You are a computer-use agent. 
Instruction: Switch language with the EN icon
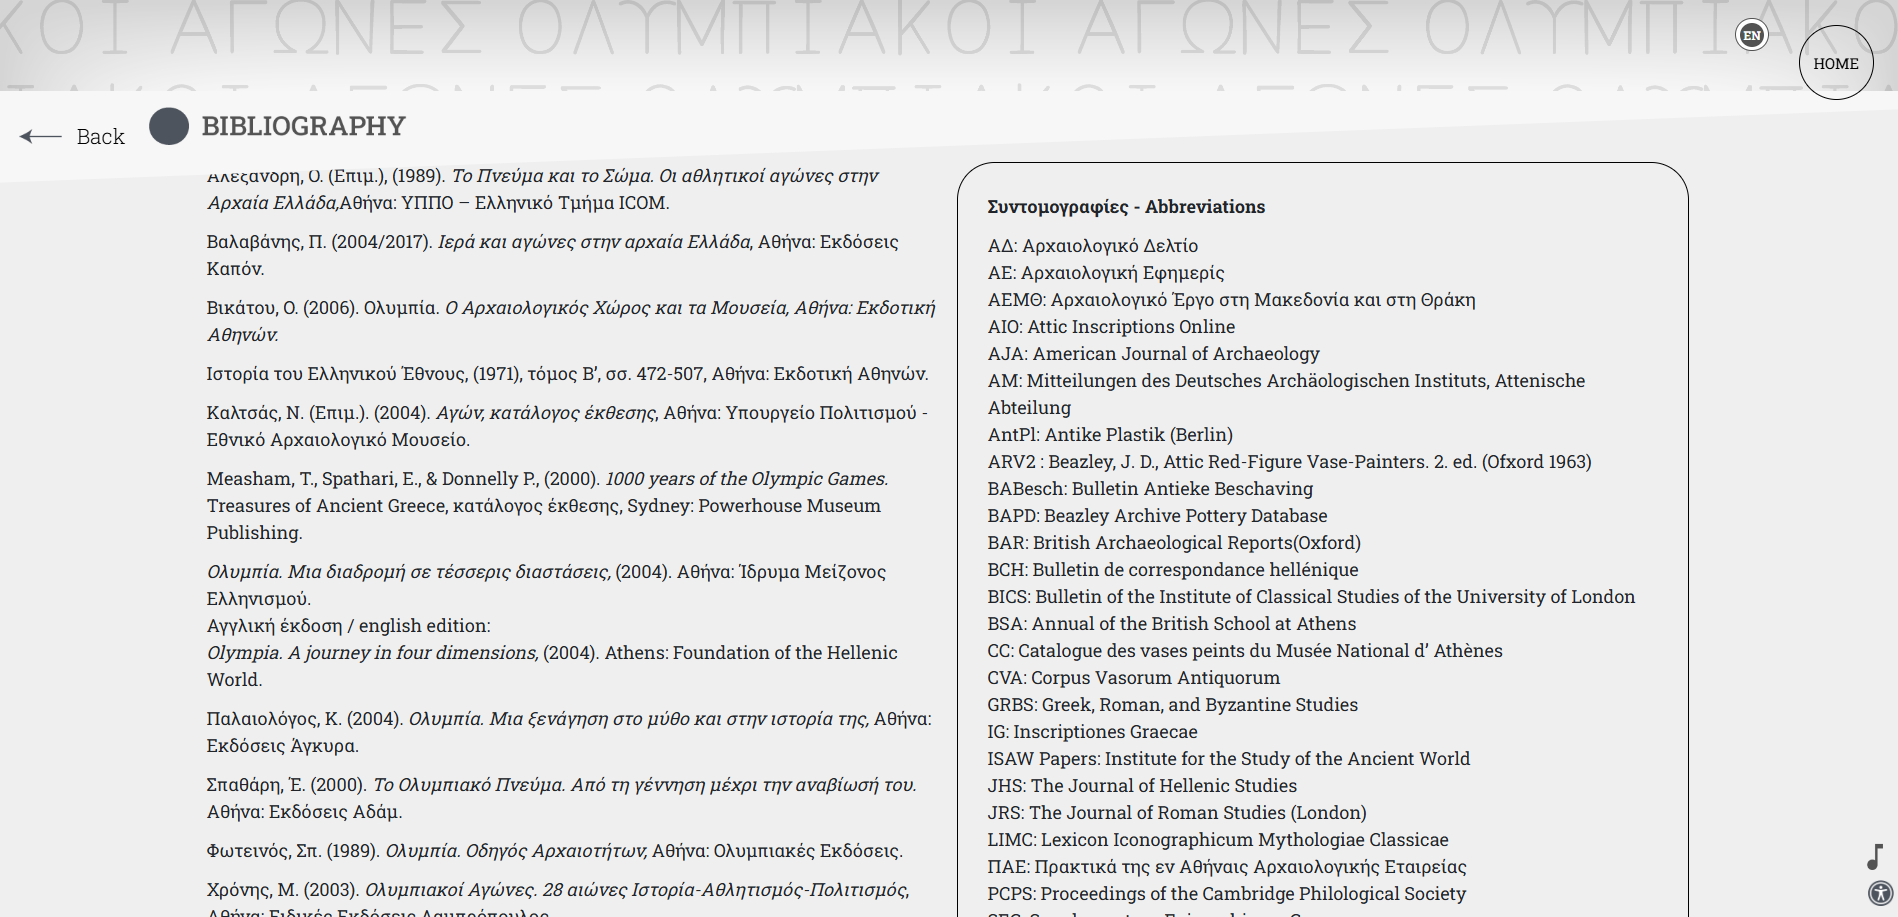pos(1751,35)
